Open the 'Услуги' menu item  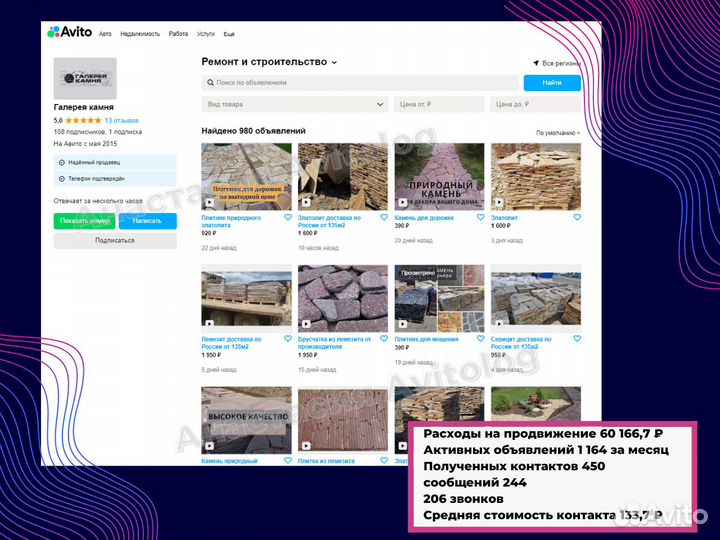[x=207, y=33]
